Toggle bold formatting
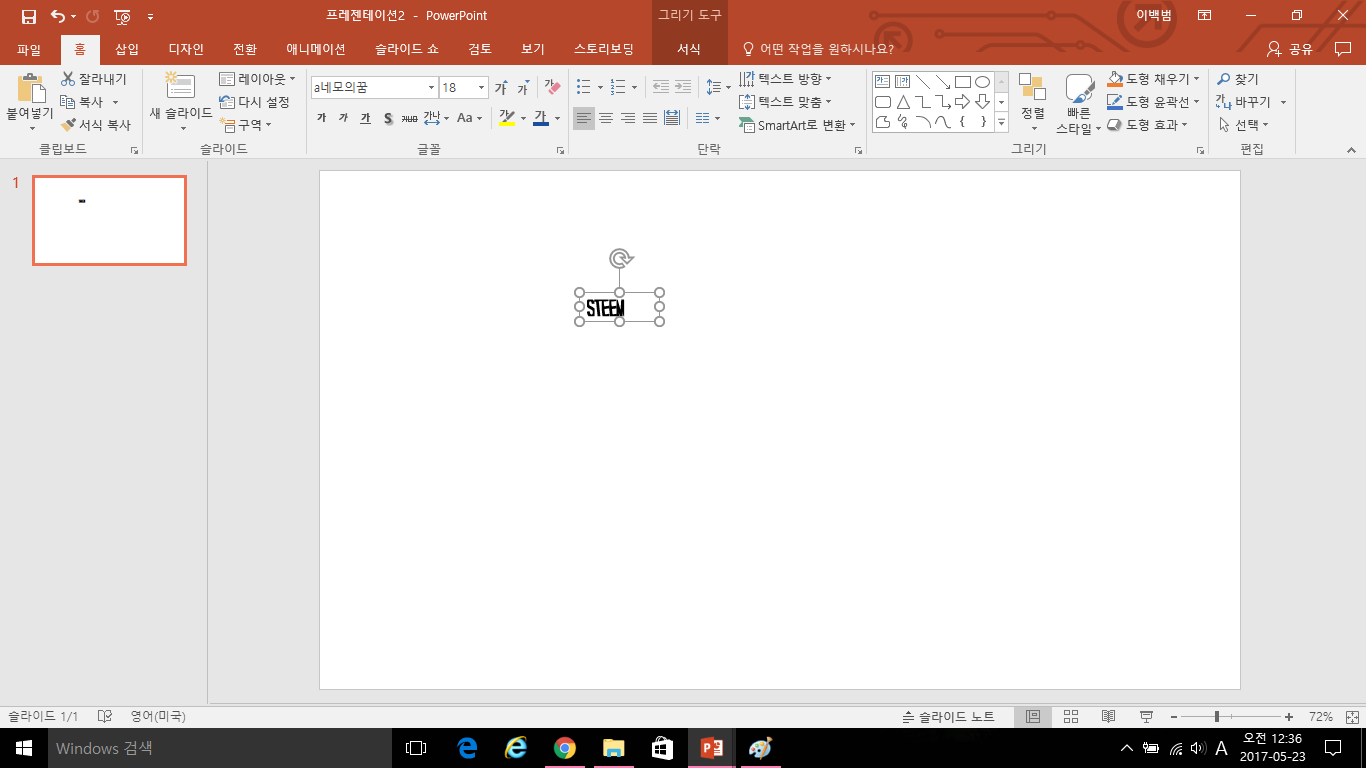 (x=321, y=118)
